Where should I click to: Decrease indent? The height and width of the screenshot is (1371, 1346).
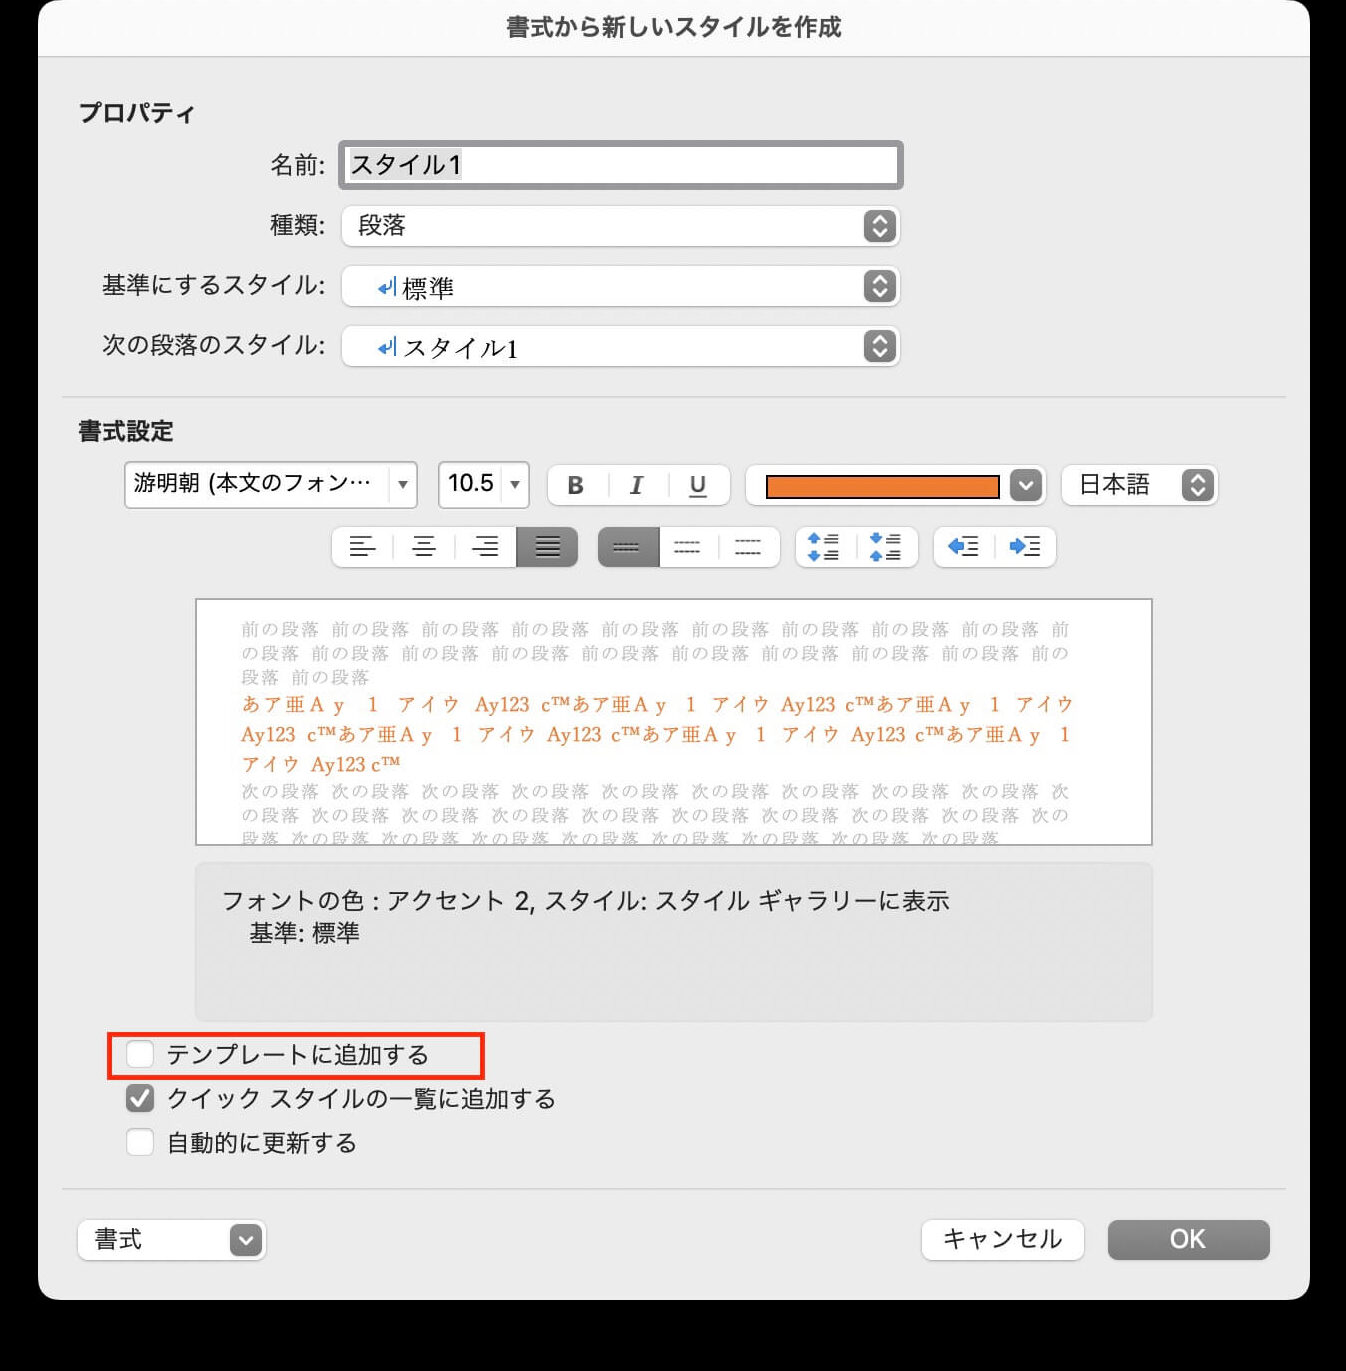[964, 547]
